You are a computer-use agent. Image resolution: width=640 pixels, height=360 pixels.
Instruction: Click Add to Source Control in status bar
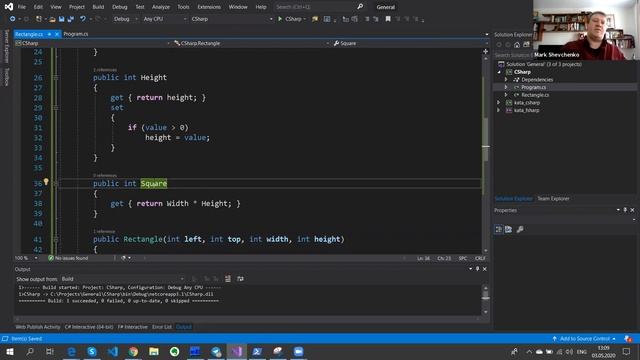coord(584,339)
